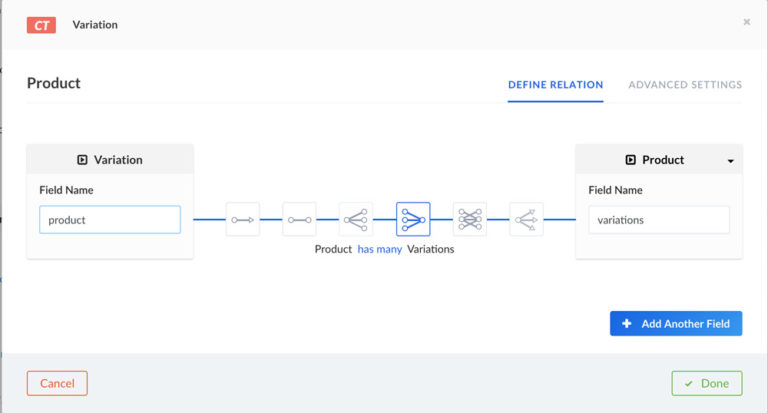Select the many-to-one relation icon

(413, 219)
